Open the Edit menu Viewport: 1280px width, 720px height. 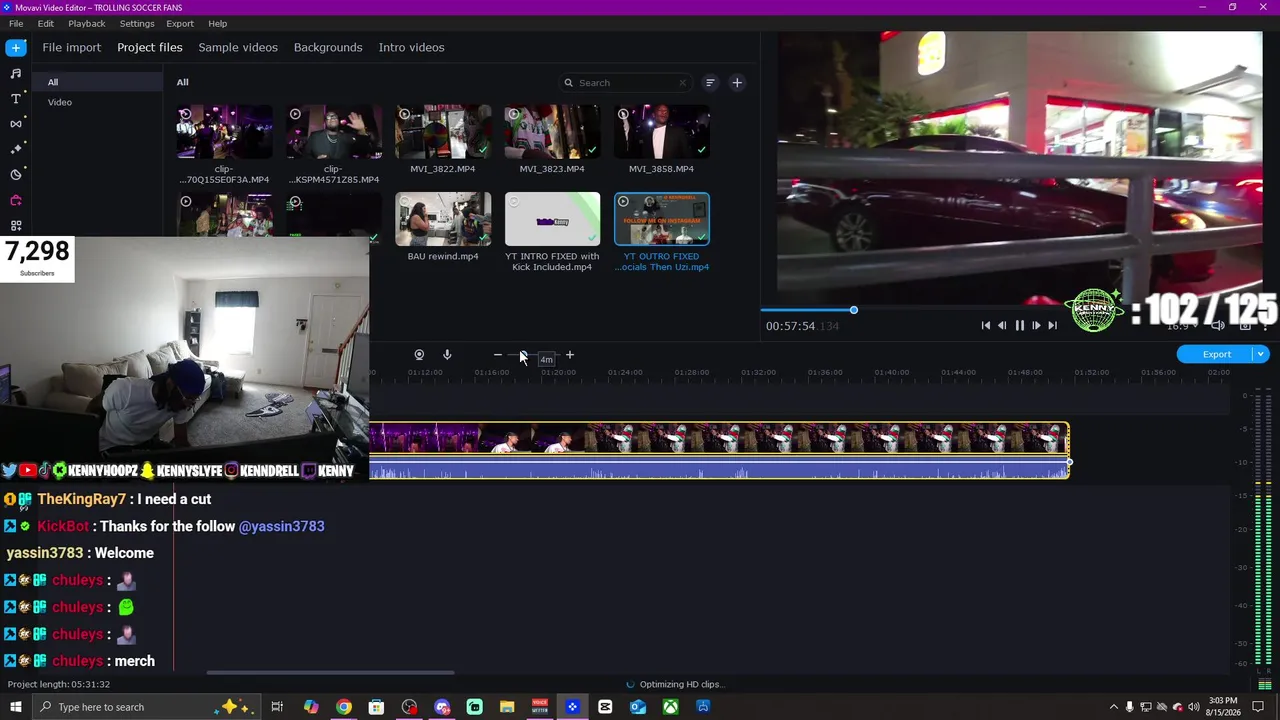pos(46,23)
